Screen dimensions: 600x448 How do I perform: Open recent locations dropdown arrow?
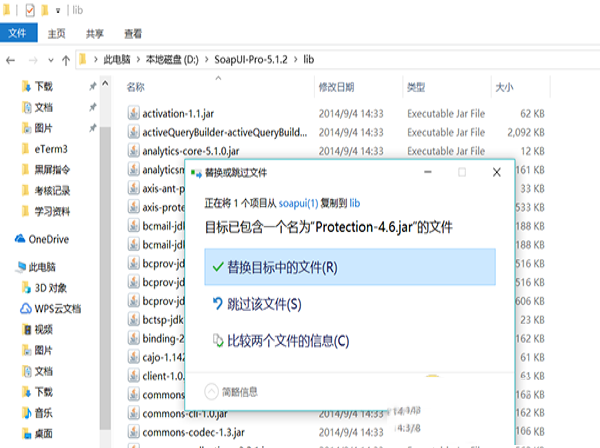point(51,60)
